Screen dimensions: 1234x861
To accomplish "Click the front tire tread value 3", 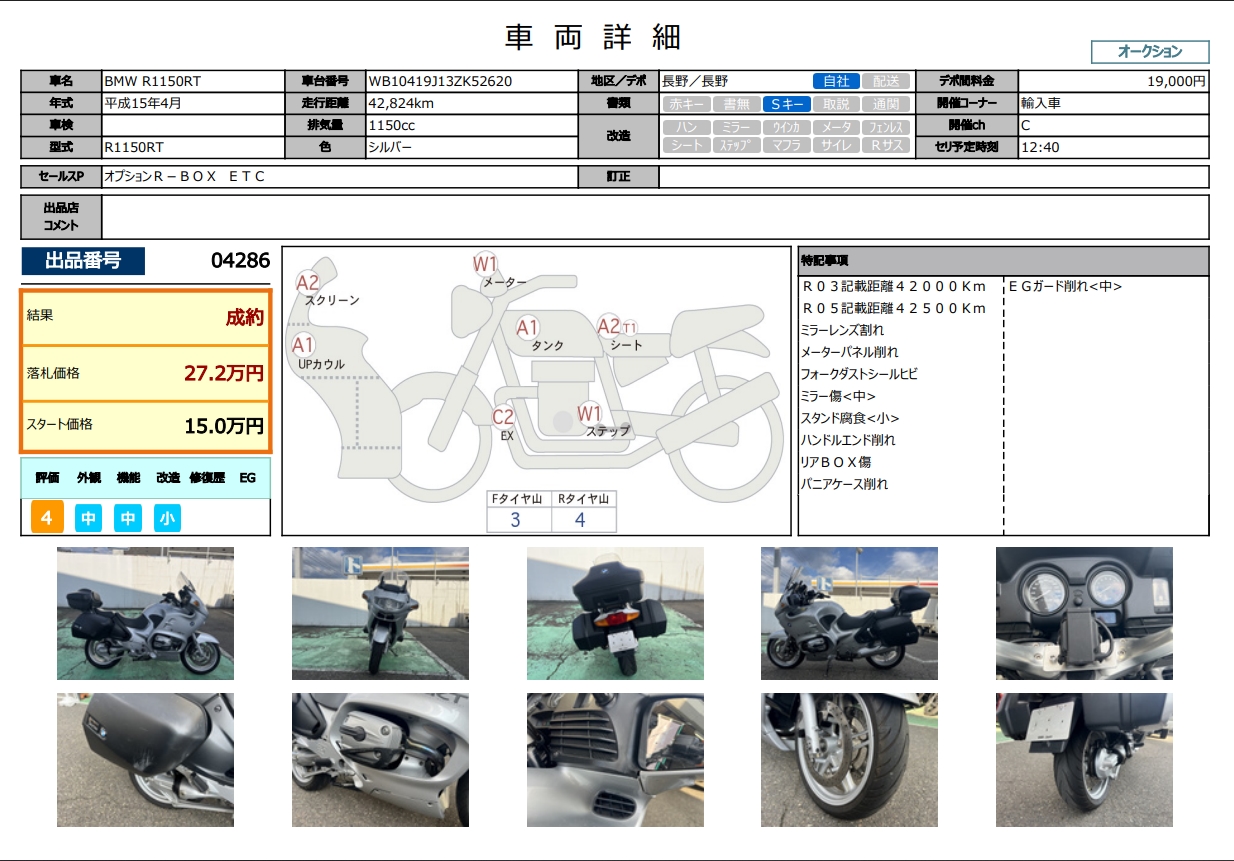I will [516, 520].
